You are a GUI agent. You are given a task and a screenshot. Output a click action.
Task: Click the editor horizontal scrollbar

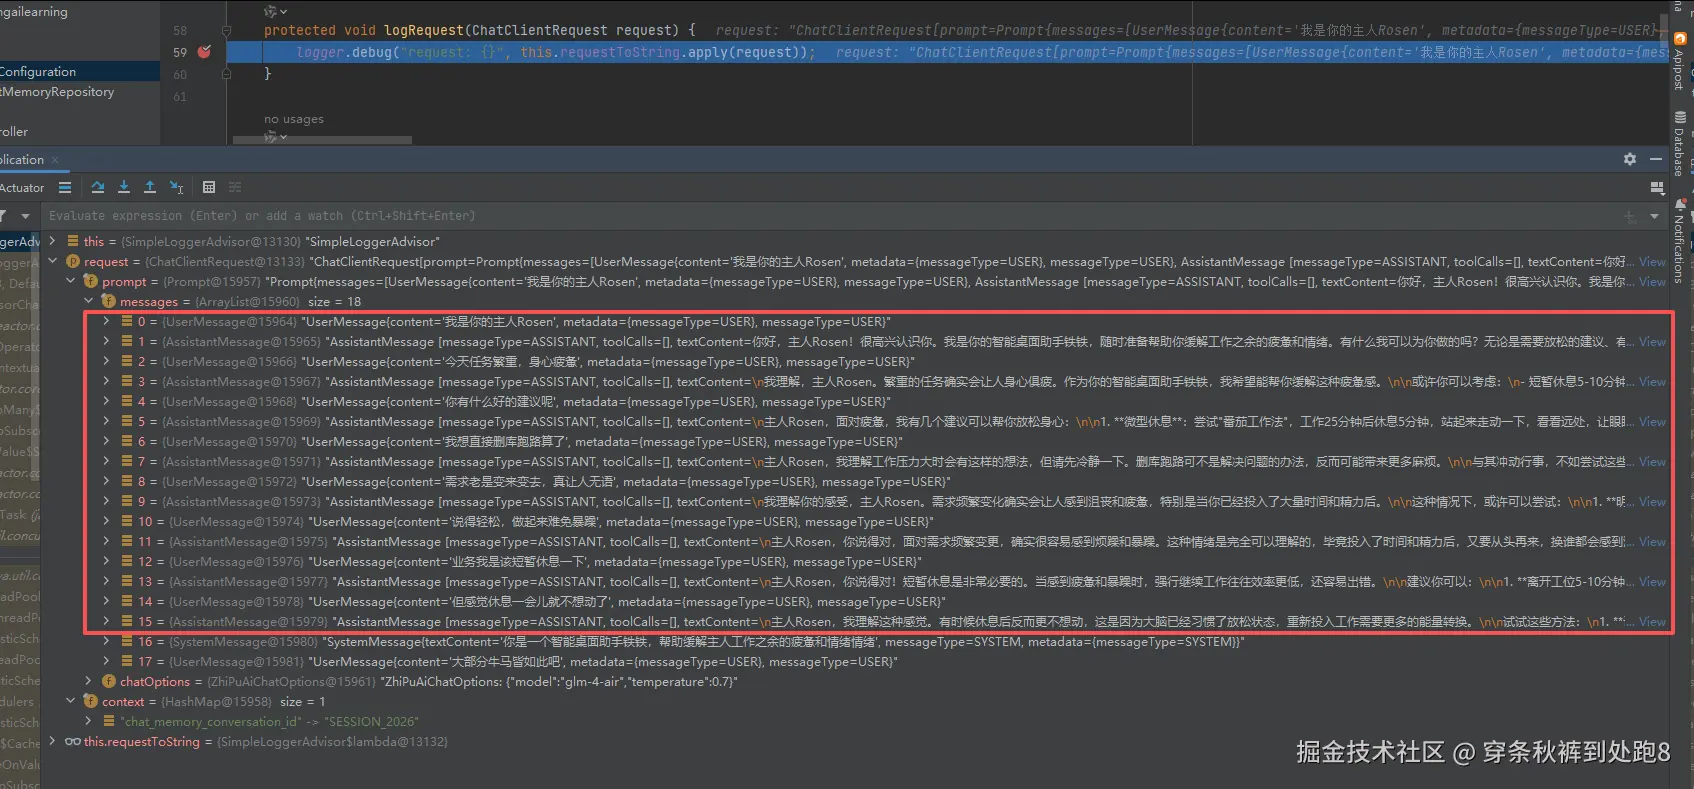[x=322, y=140]
